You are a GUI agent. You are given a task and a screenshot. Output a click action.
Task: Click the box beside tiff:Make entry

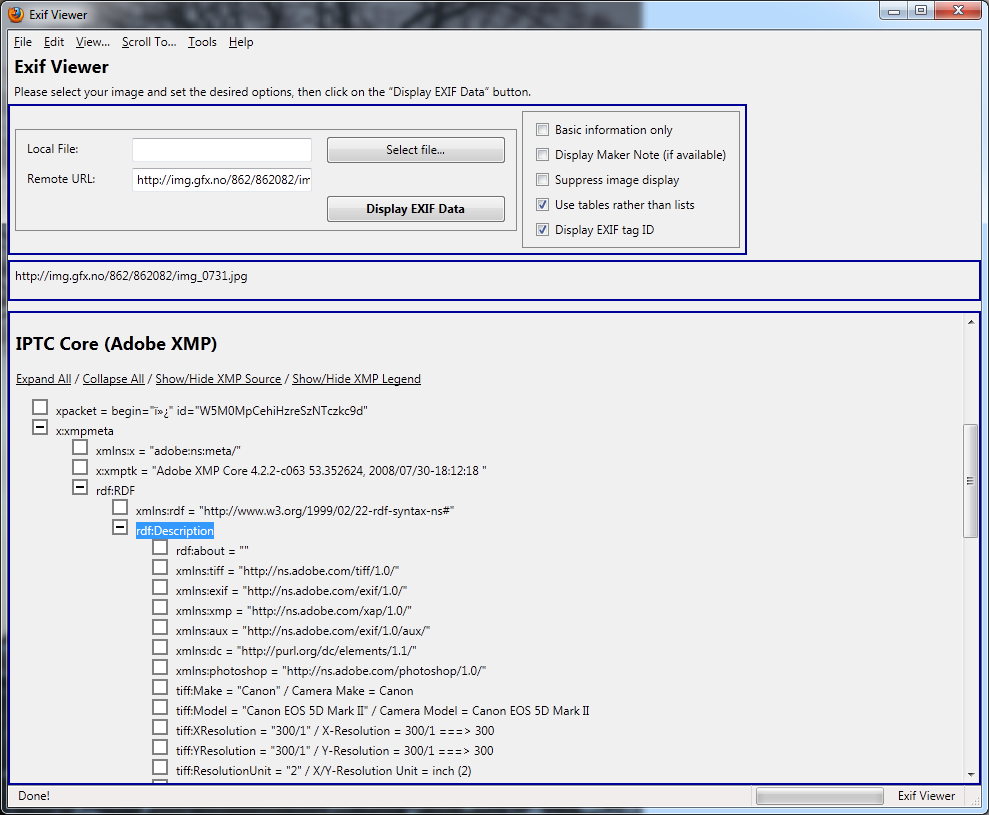[160, 688]
